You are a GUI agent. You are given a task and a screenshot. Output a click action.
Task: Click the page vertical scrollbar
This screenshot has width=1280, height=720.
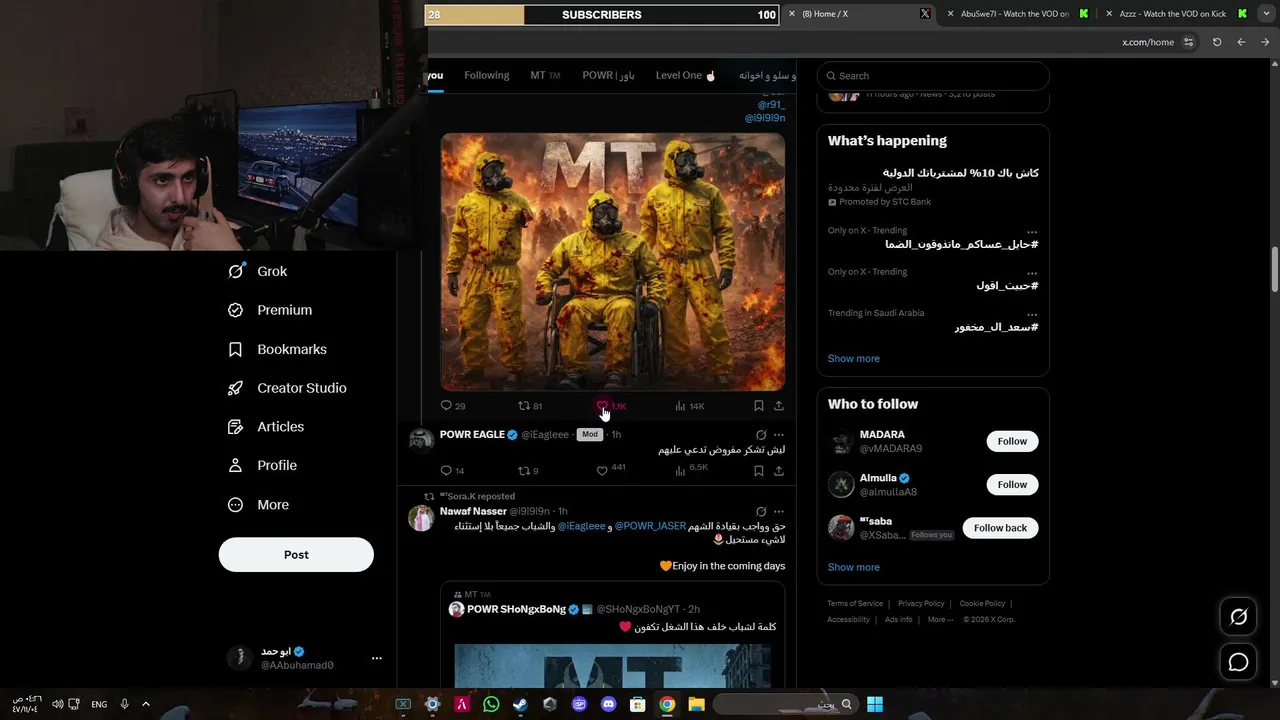(1274, 269)
